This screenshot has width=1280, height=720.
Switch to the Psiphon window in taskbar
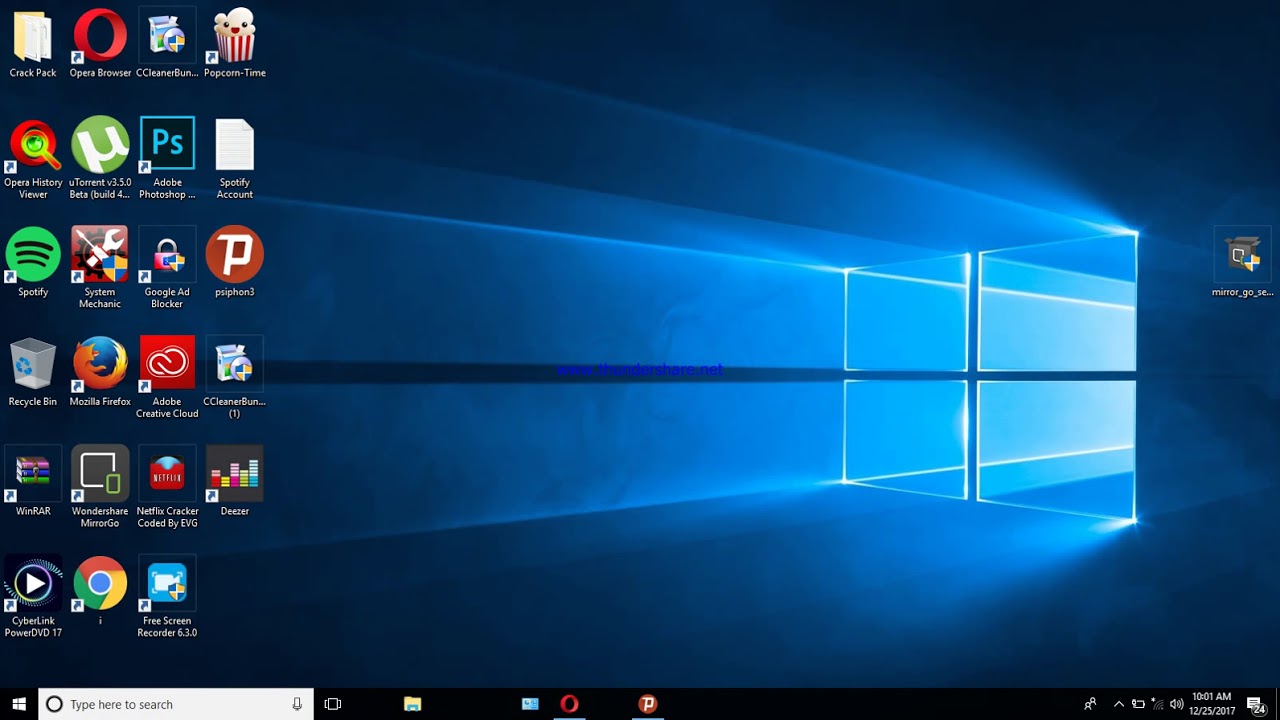pos(648,704)
